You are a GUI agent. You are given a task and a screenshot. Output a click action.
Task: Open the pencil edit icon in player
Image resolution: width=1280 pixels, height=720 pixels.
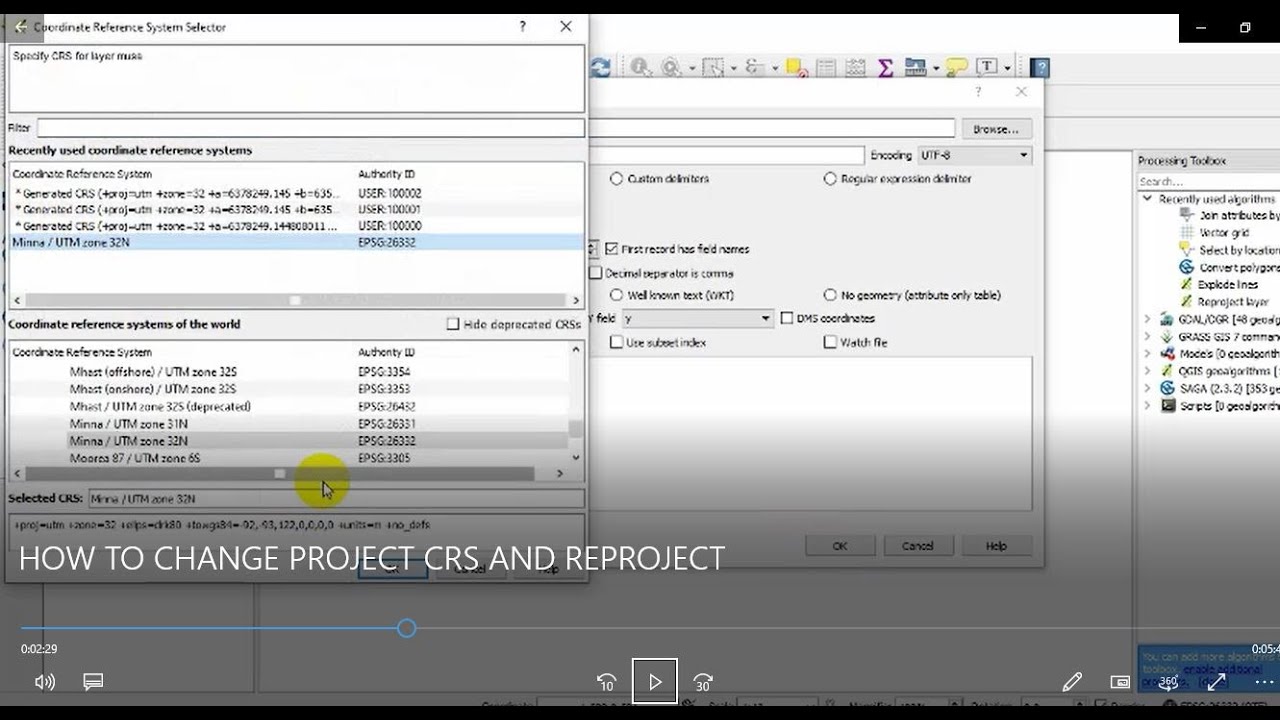[1072, 682]
